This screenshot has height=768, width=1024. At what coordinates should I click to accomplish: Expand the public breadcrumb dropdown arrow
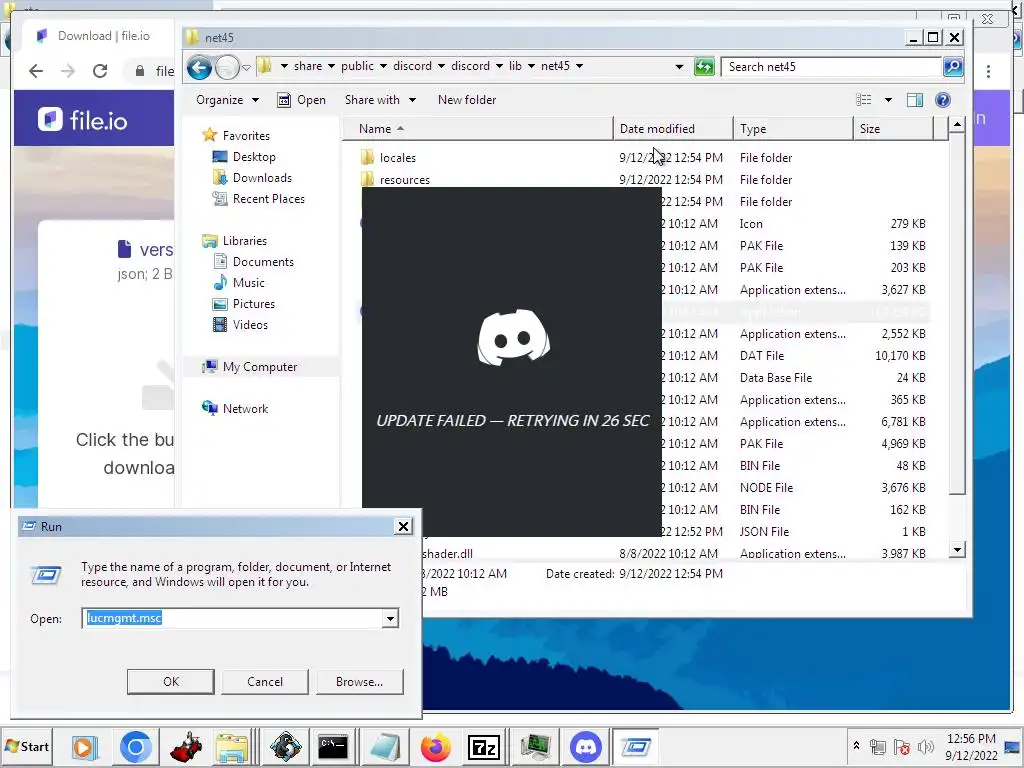tap(383, 66)
